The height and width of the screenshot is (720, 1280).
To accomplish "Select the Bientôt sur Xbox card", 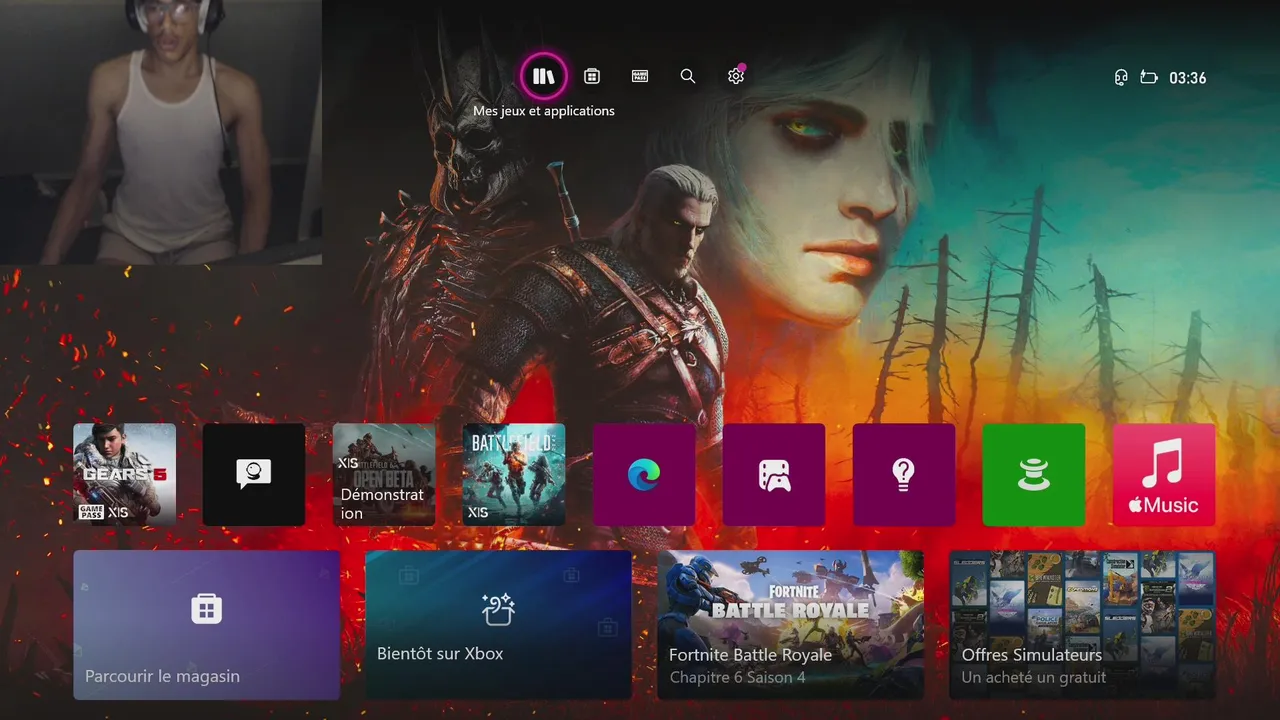I will point(498,625).
